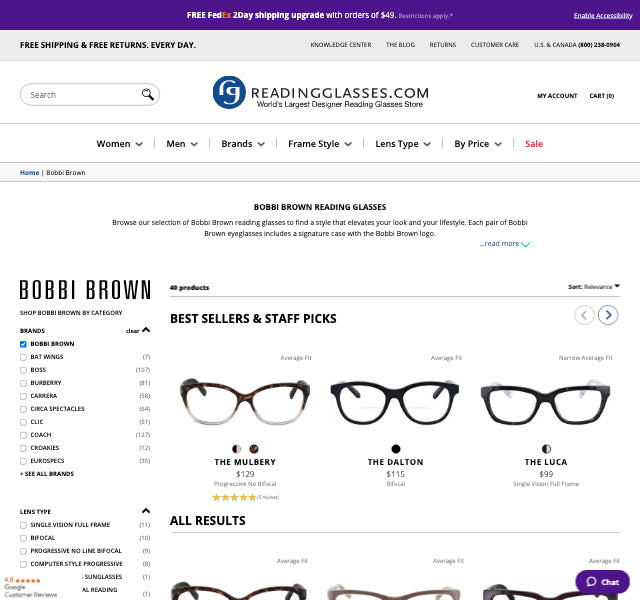Viewport: 640px width, 600px height.
Task: Click the ReadingGlasses.com logo
Action: 320,93
